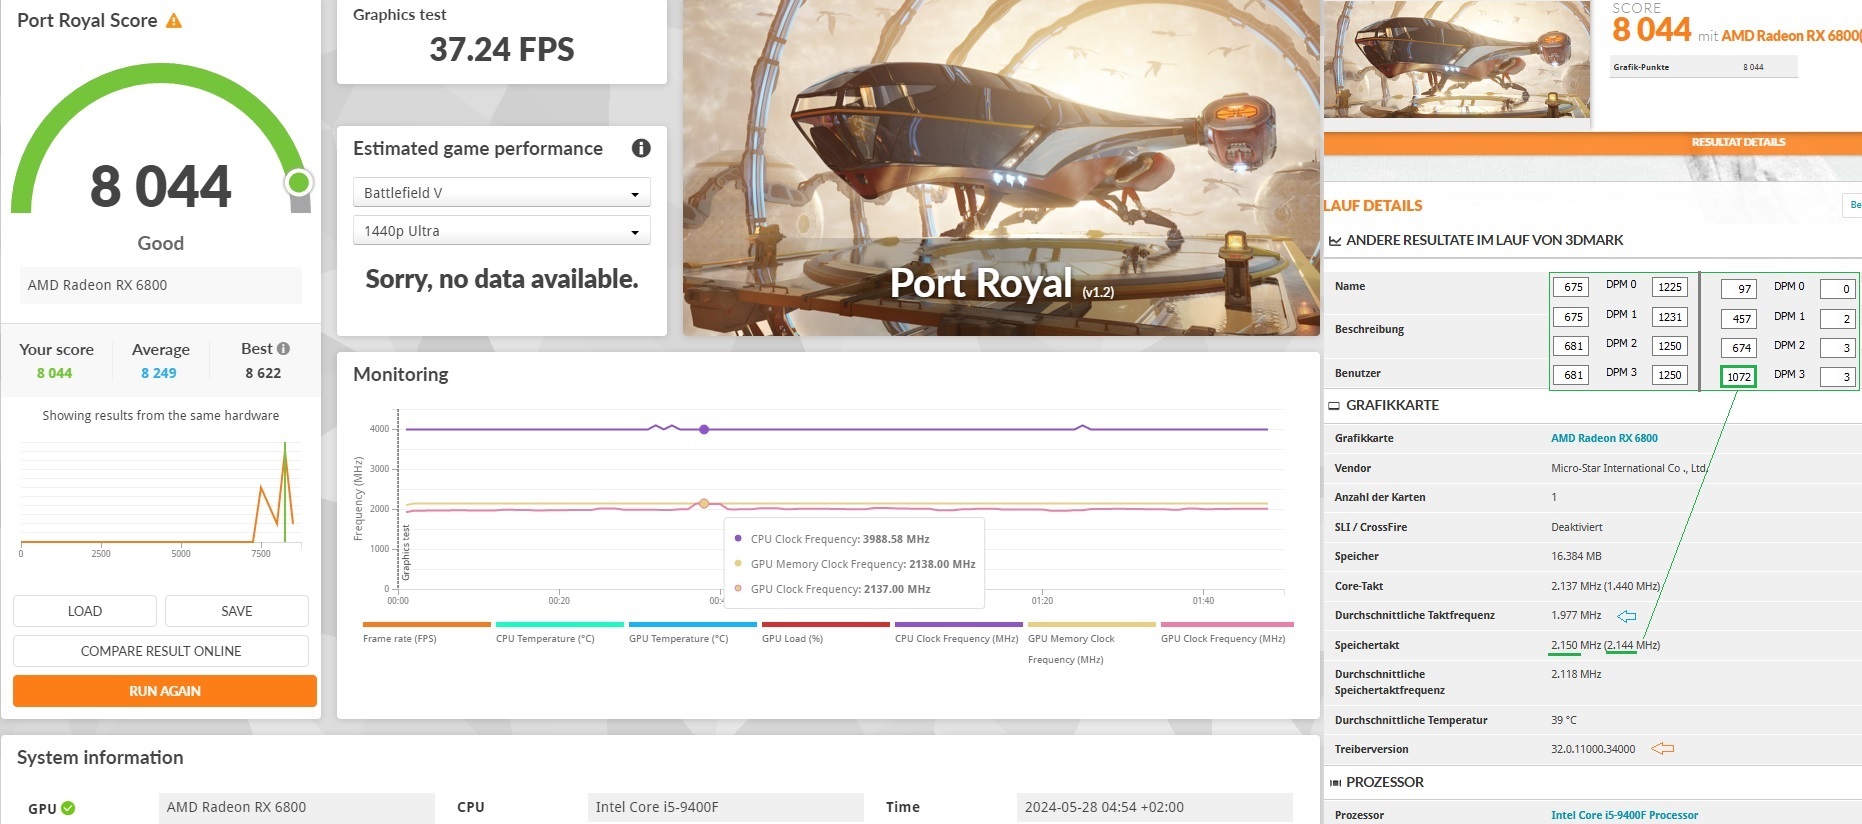The image size is (1862, 824).
Task: Click the score distribution histogram chart
Action: point(160,497)
